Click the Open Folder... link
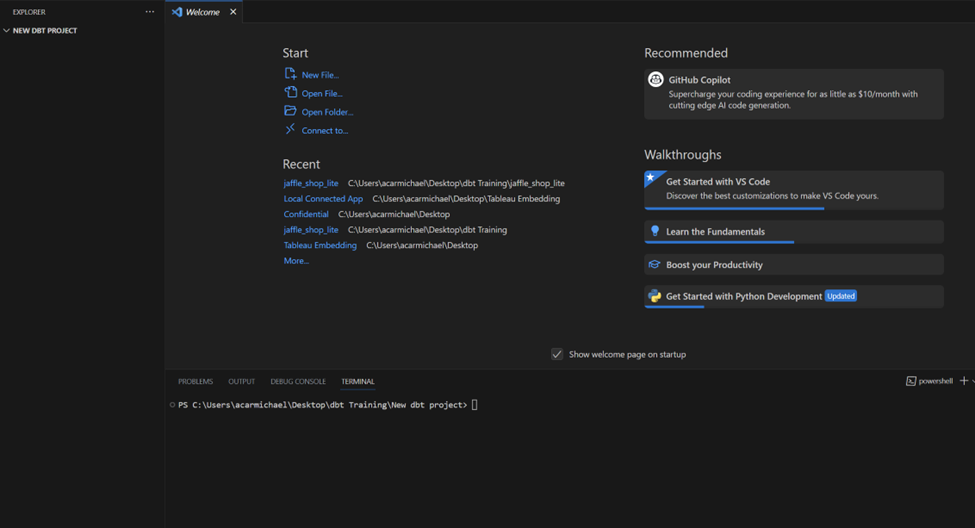The width and height of the screenshot is (975, 528). coord(327,112)
